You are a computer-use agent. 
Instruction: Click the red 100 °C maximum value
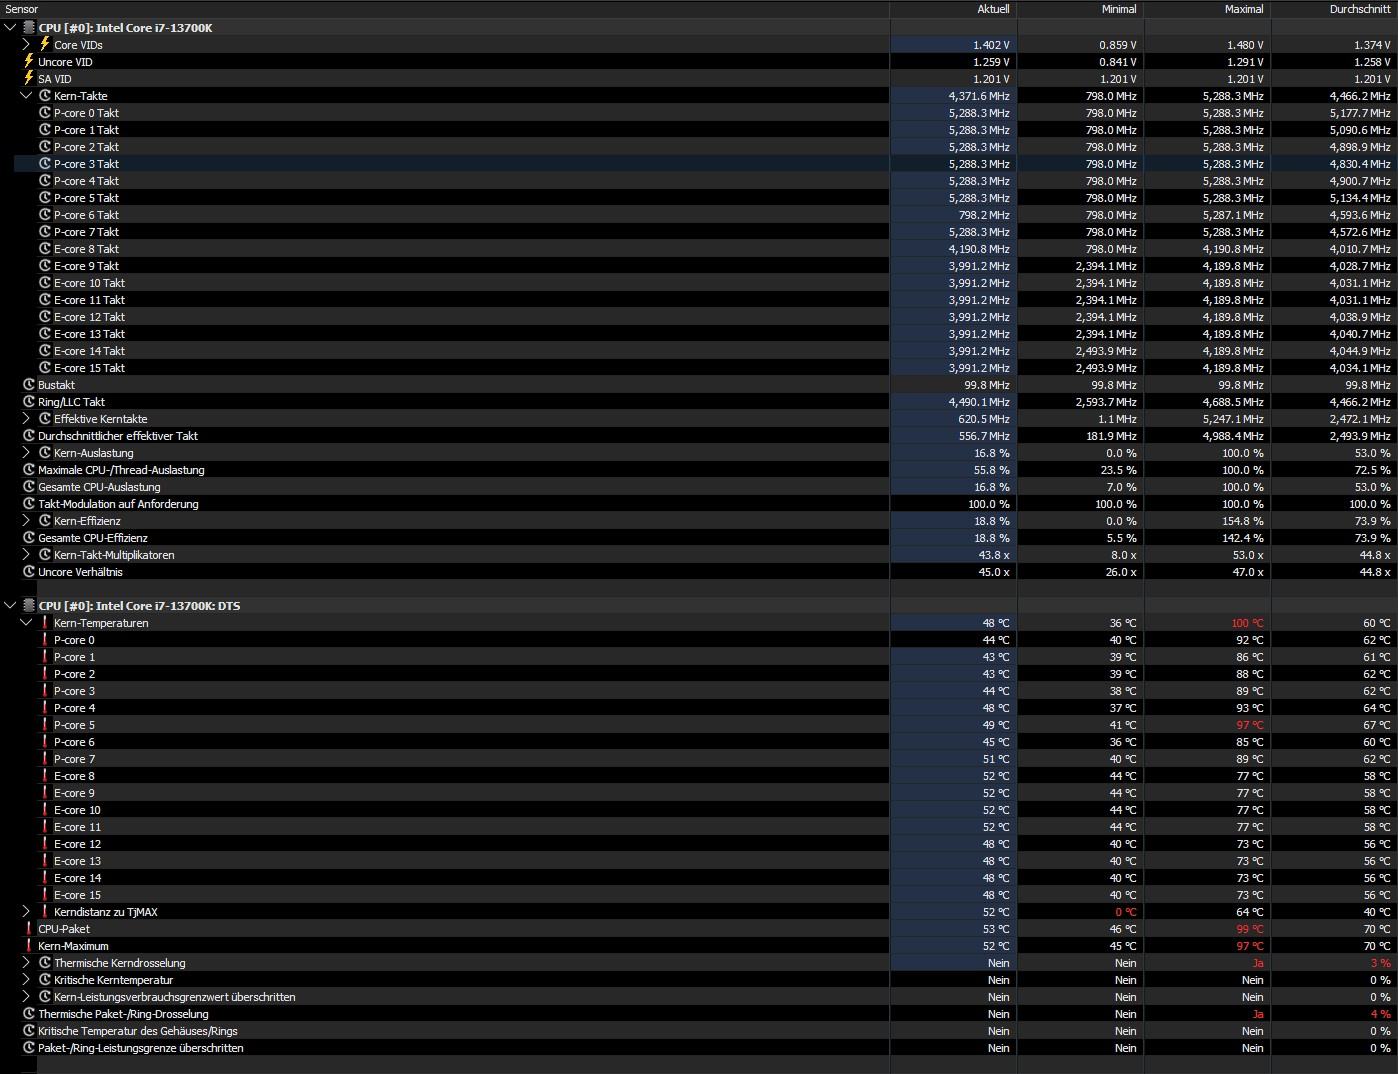tap(1247, 623)
